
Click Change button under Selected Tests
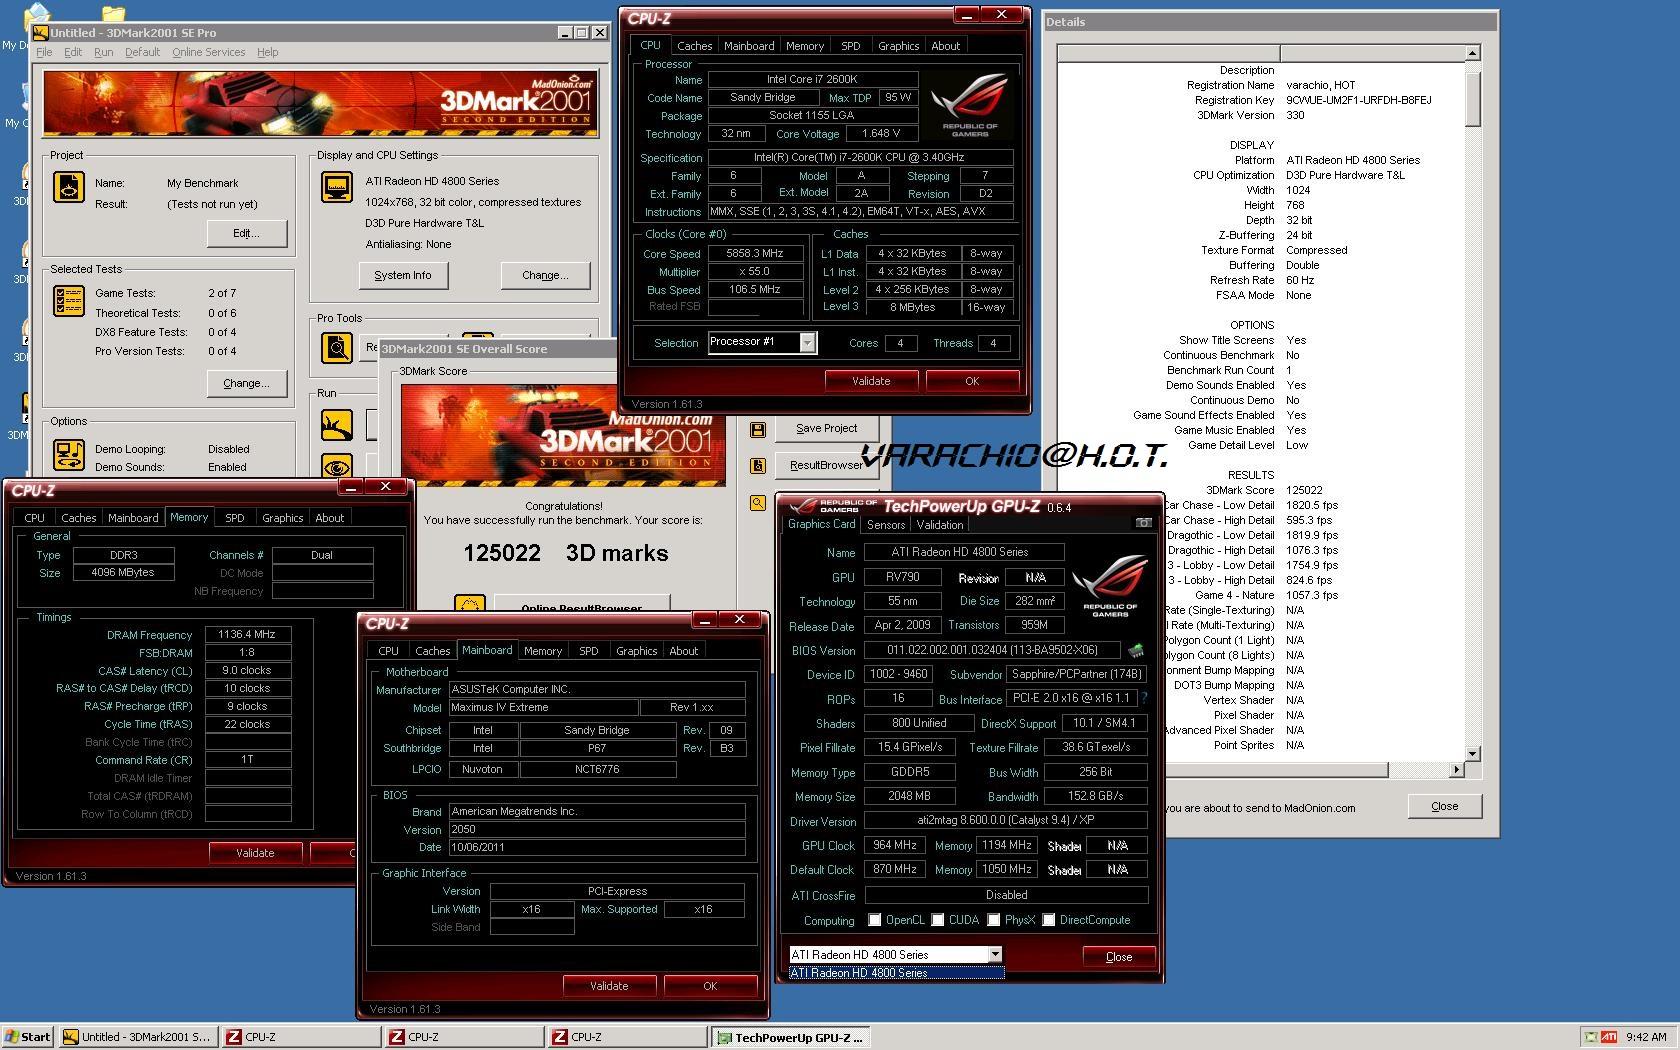tap(246, 383)
